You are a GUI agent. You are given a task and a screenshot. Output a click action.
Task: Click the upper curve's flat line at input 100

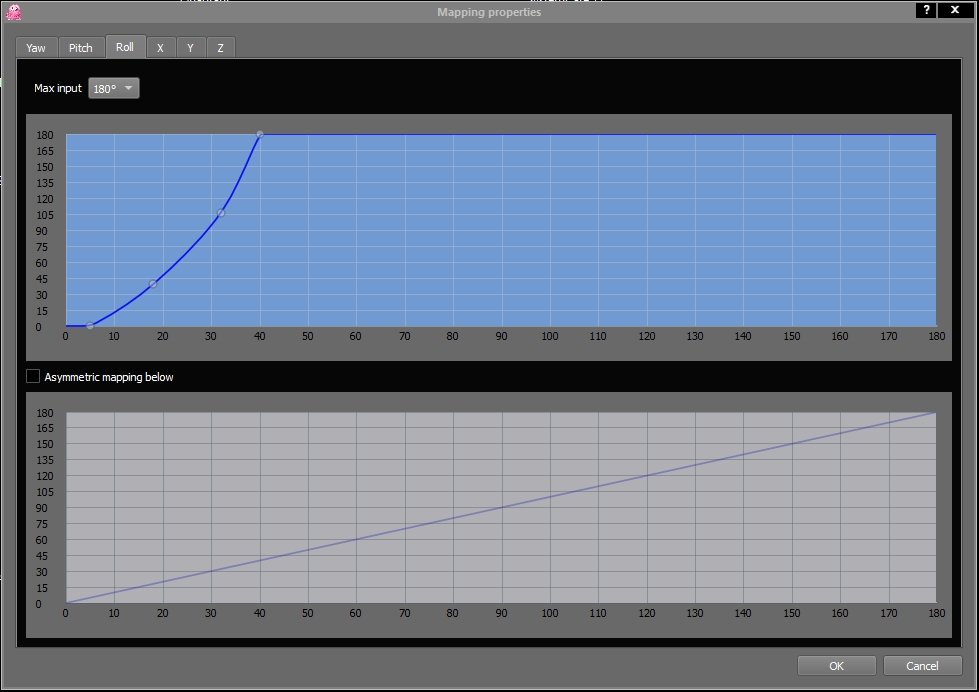[549, 134]
